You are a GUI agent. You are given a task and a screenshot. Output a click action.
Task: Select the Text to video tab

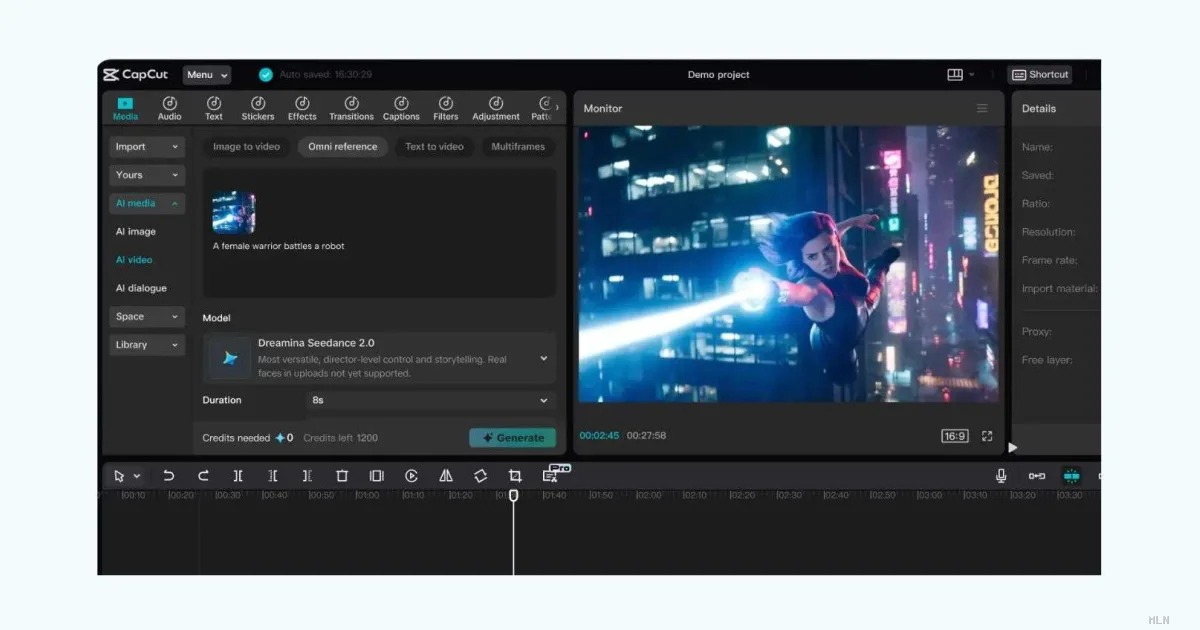(x=434, y=146)
